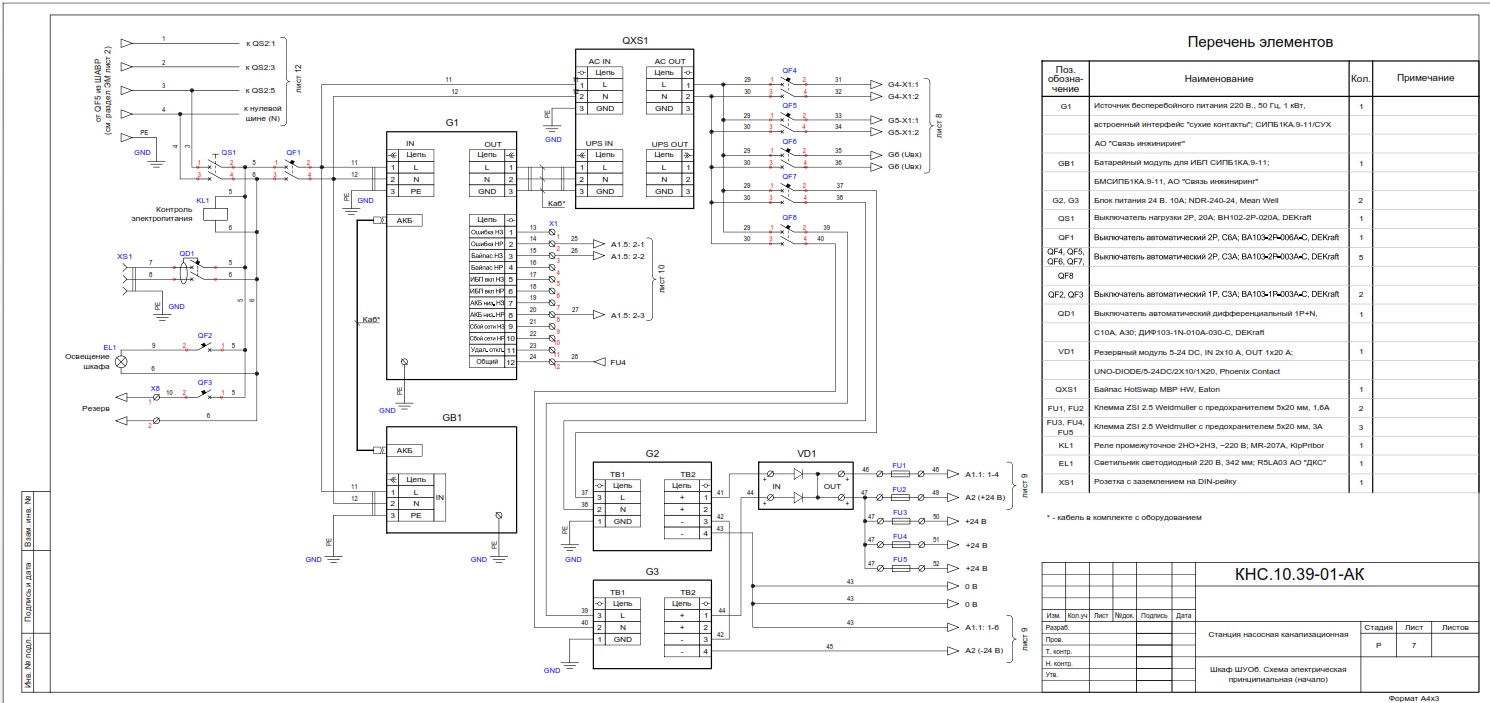Click the 'Байпас HotSwap MBP HW, Eaton' table row
1490x703 pixels.
1260,389
